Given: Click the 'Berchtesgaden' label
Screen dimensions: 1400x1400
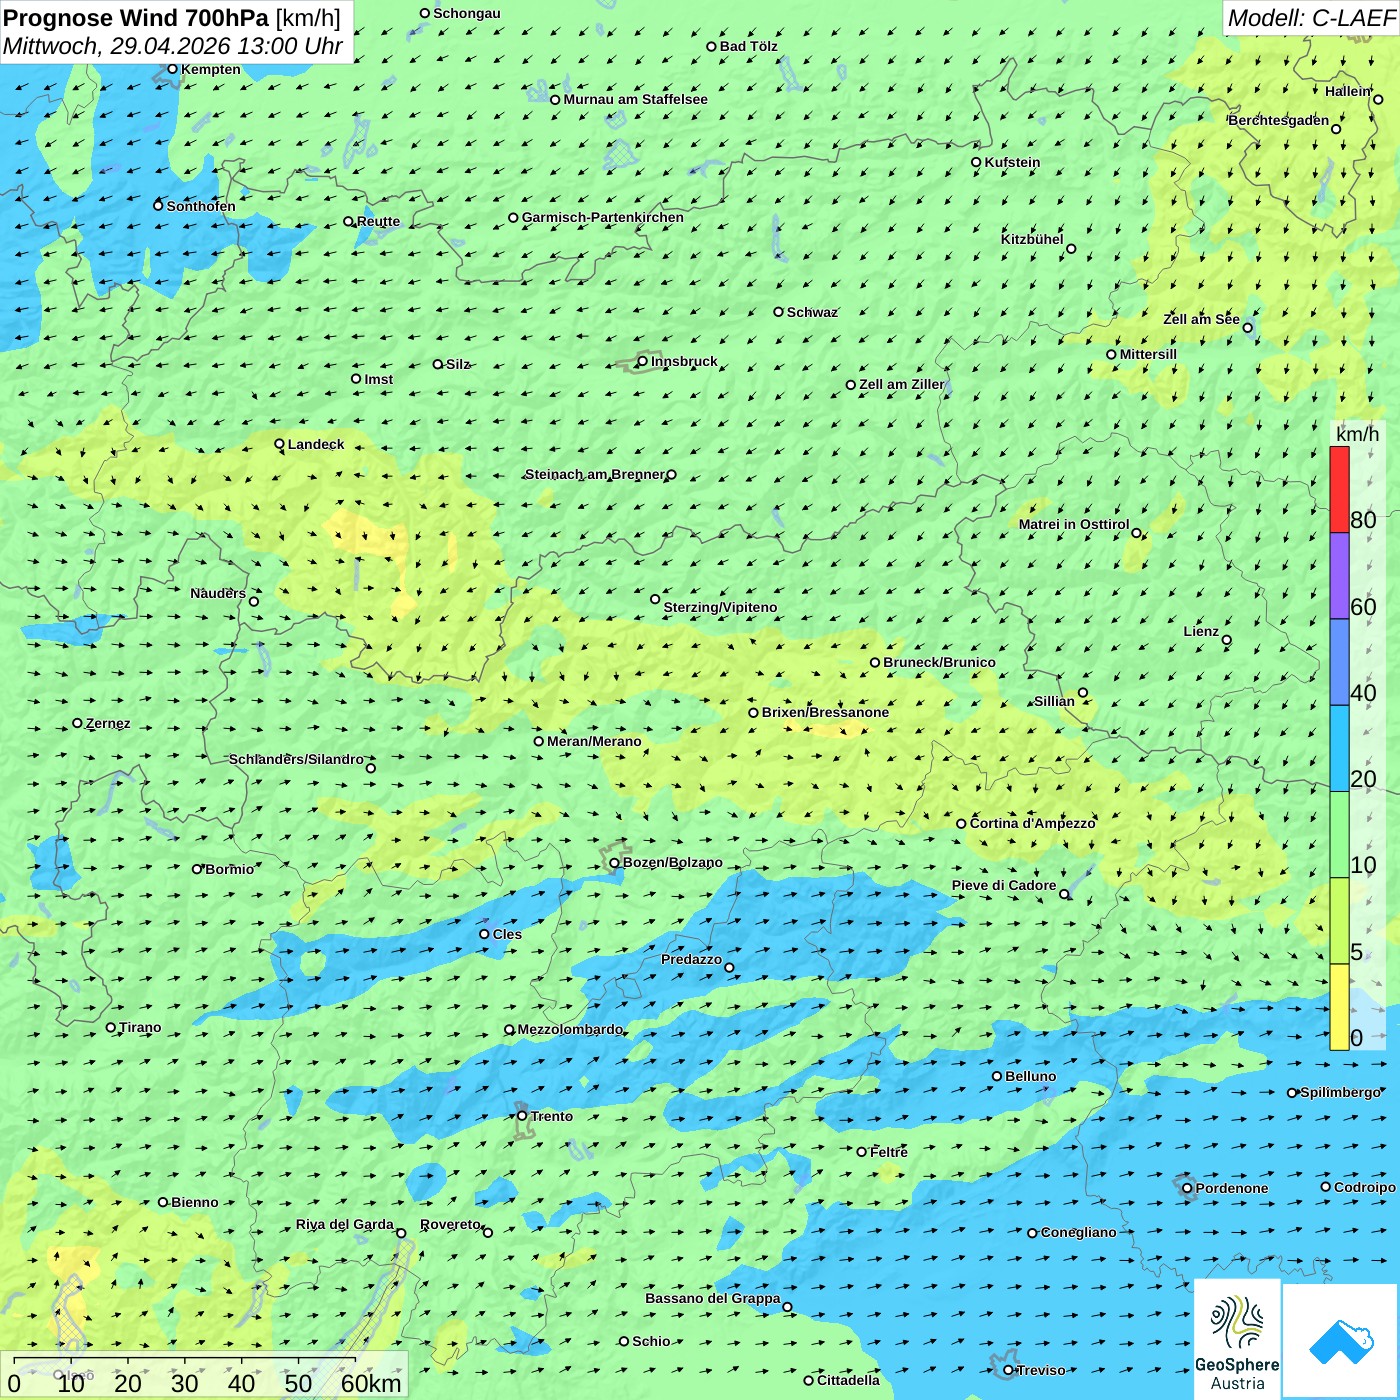Looking at the screenshot, I should point(1278,120).
